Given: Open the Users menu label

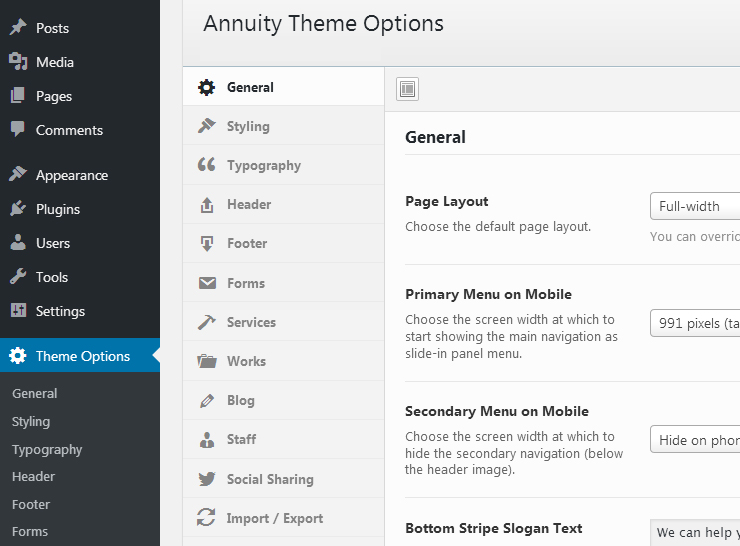Looking at the screenshot, I should [x=53, y=244].
